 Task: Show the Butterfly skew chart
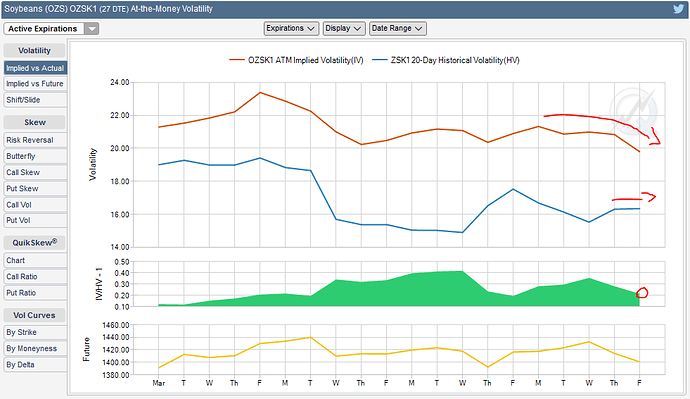click(35, 156)
